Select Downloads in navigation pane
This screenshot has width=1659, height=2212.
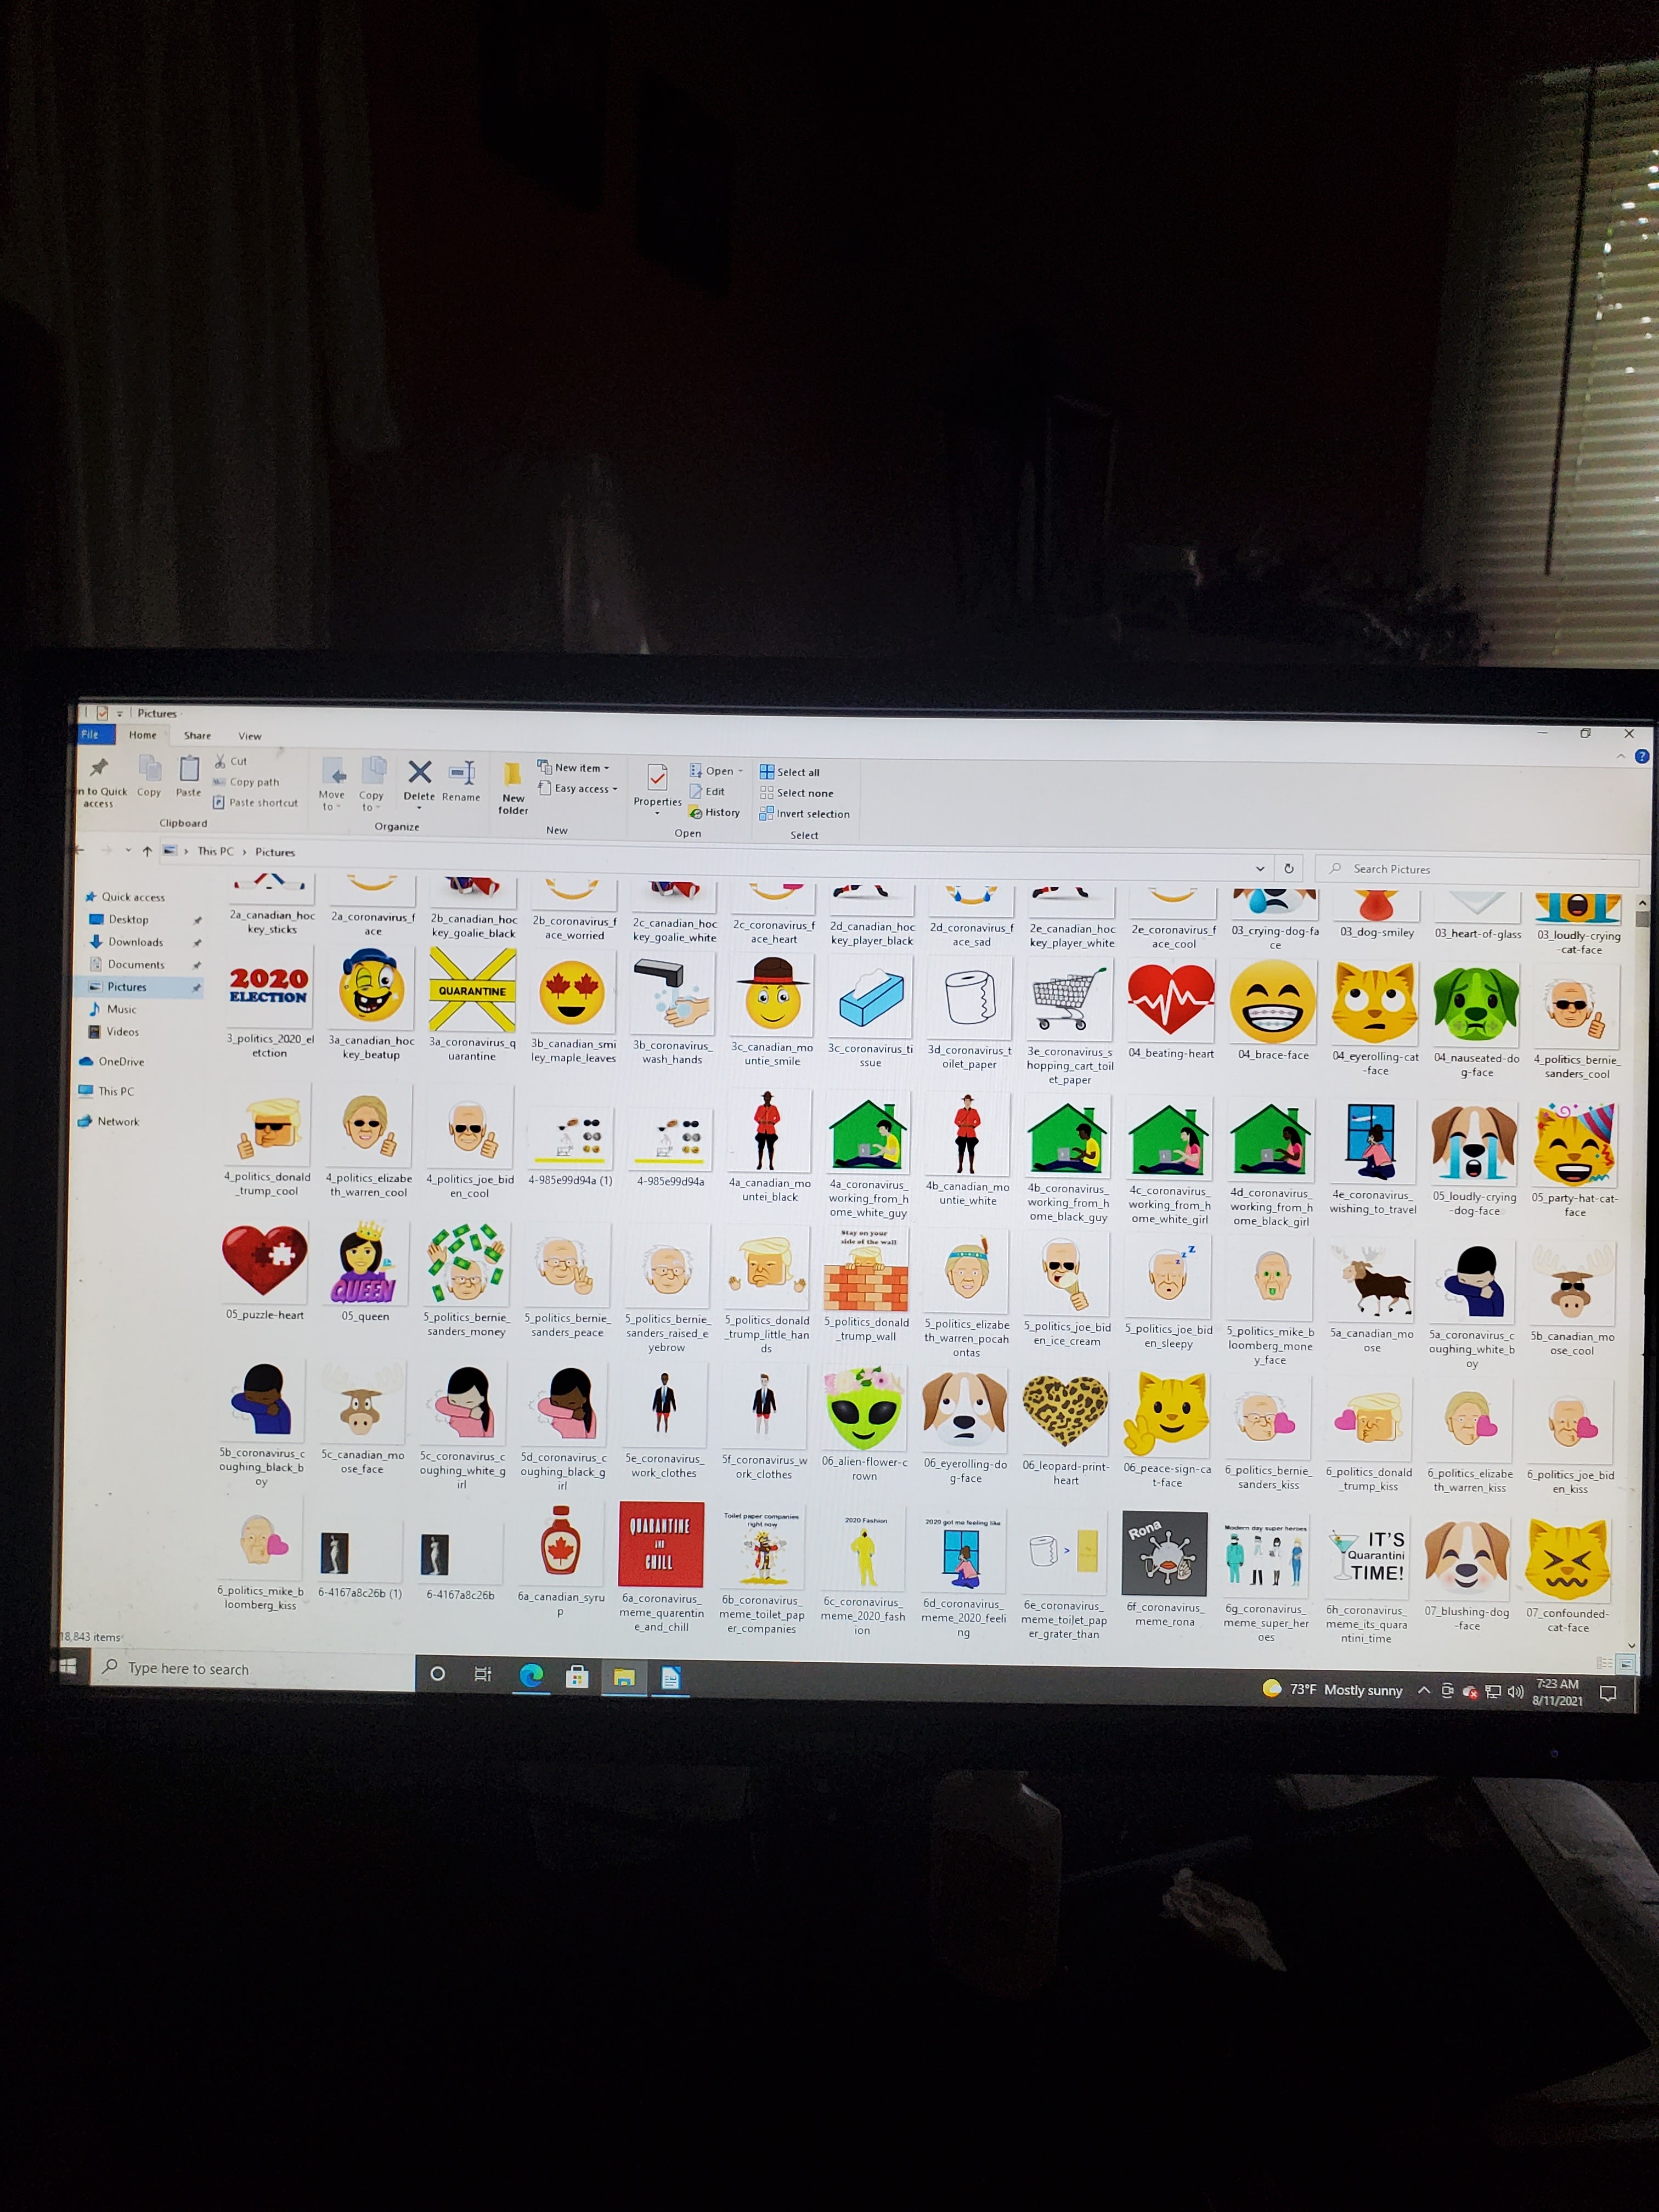point(135,942)
